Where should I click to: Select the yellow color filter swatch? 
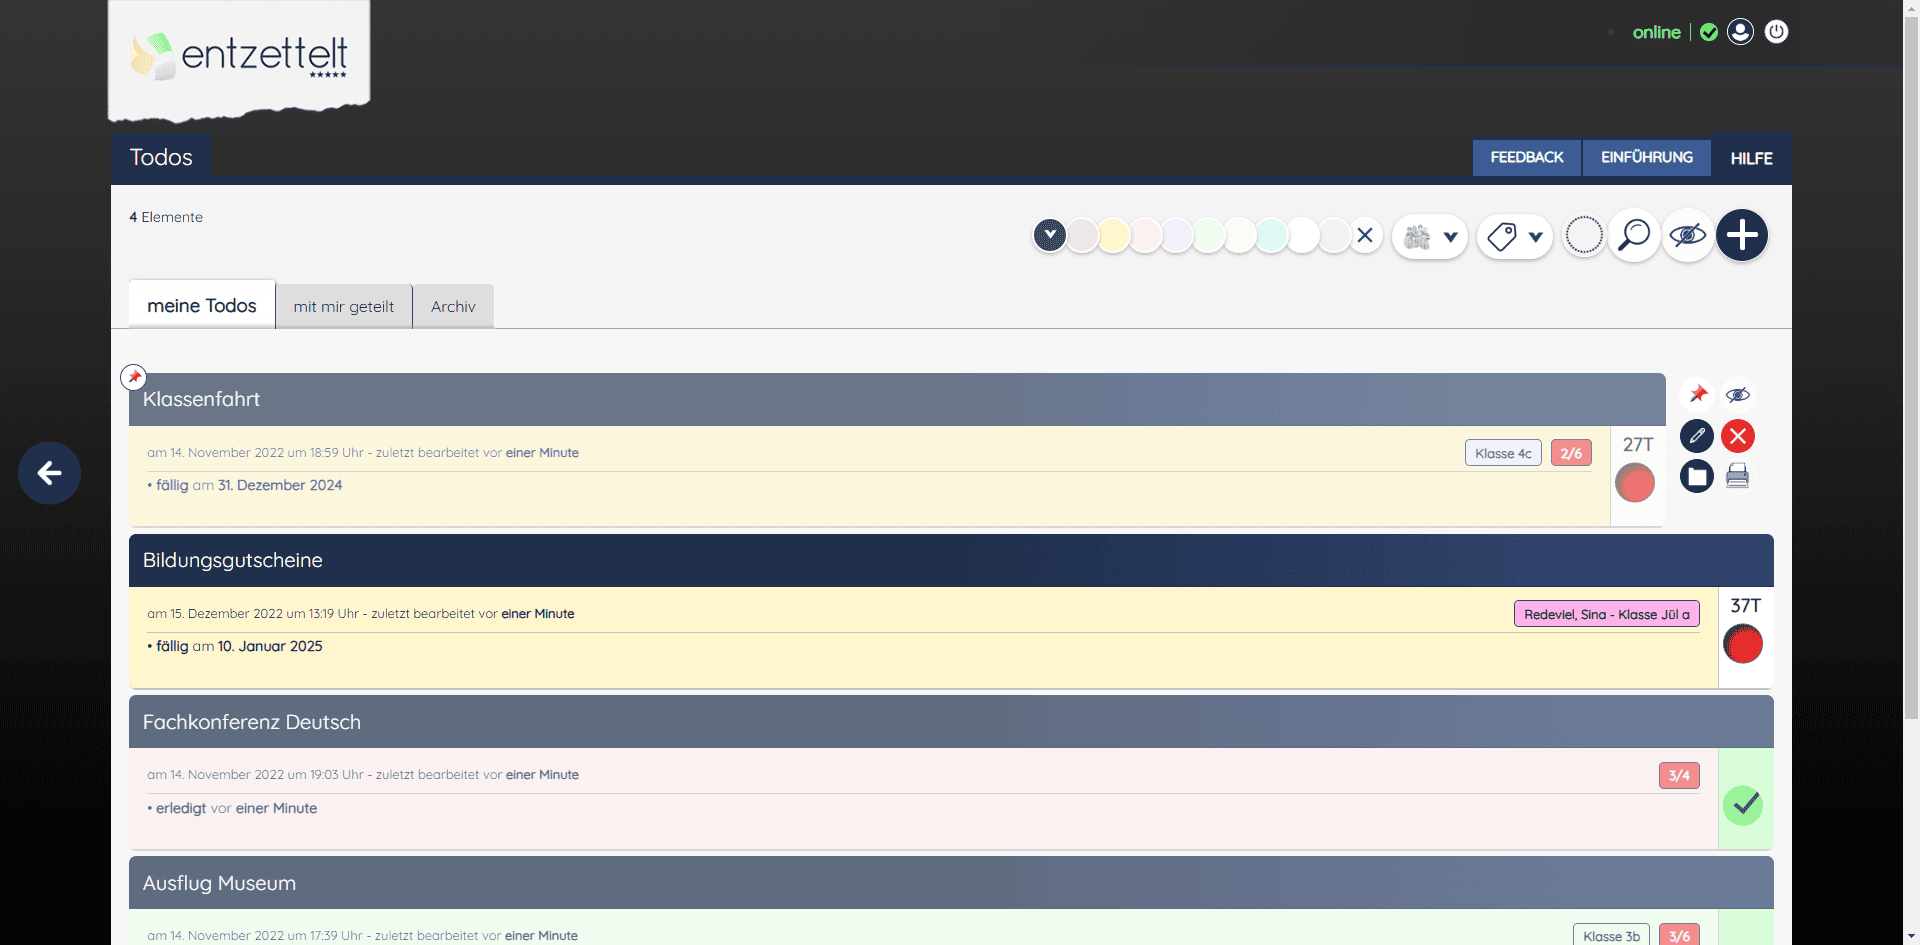[x=1114, y=236]
